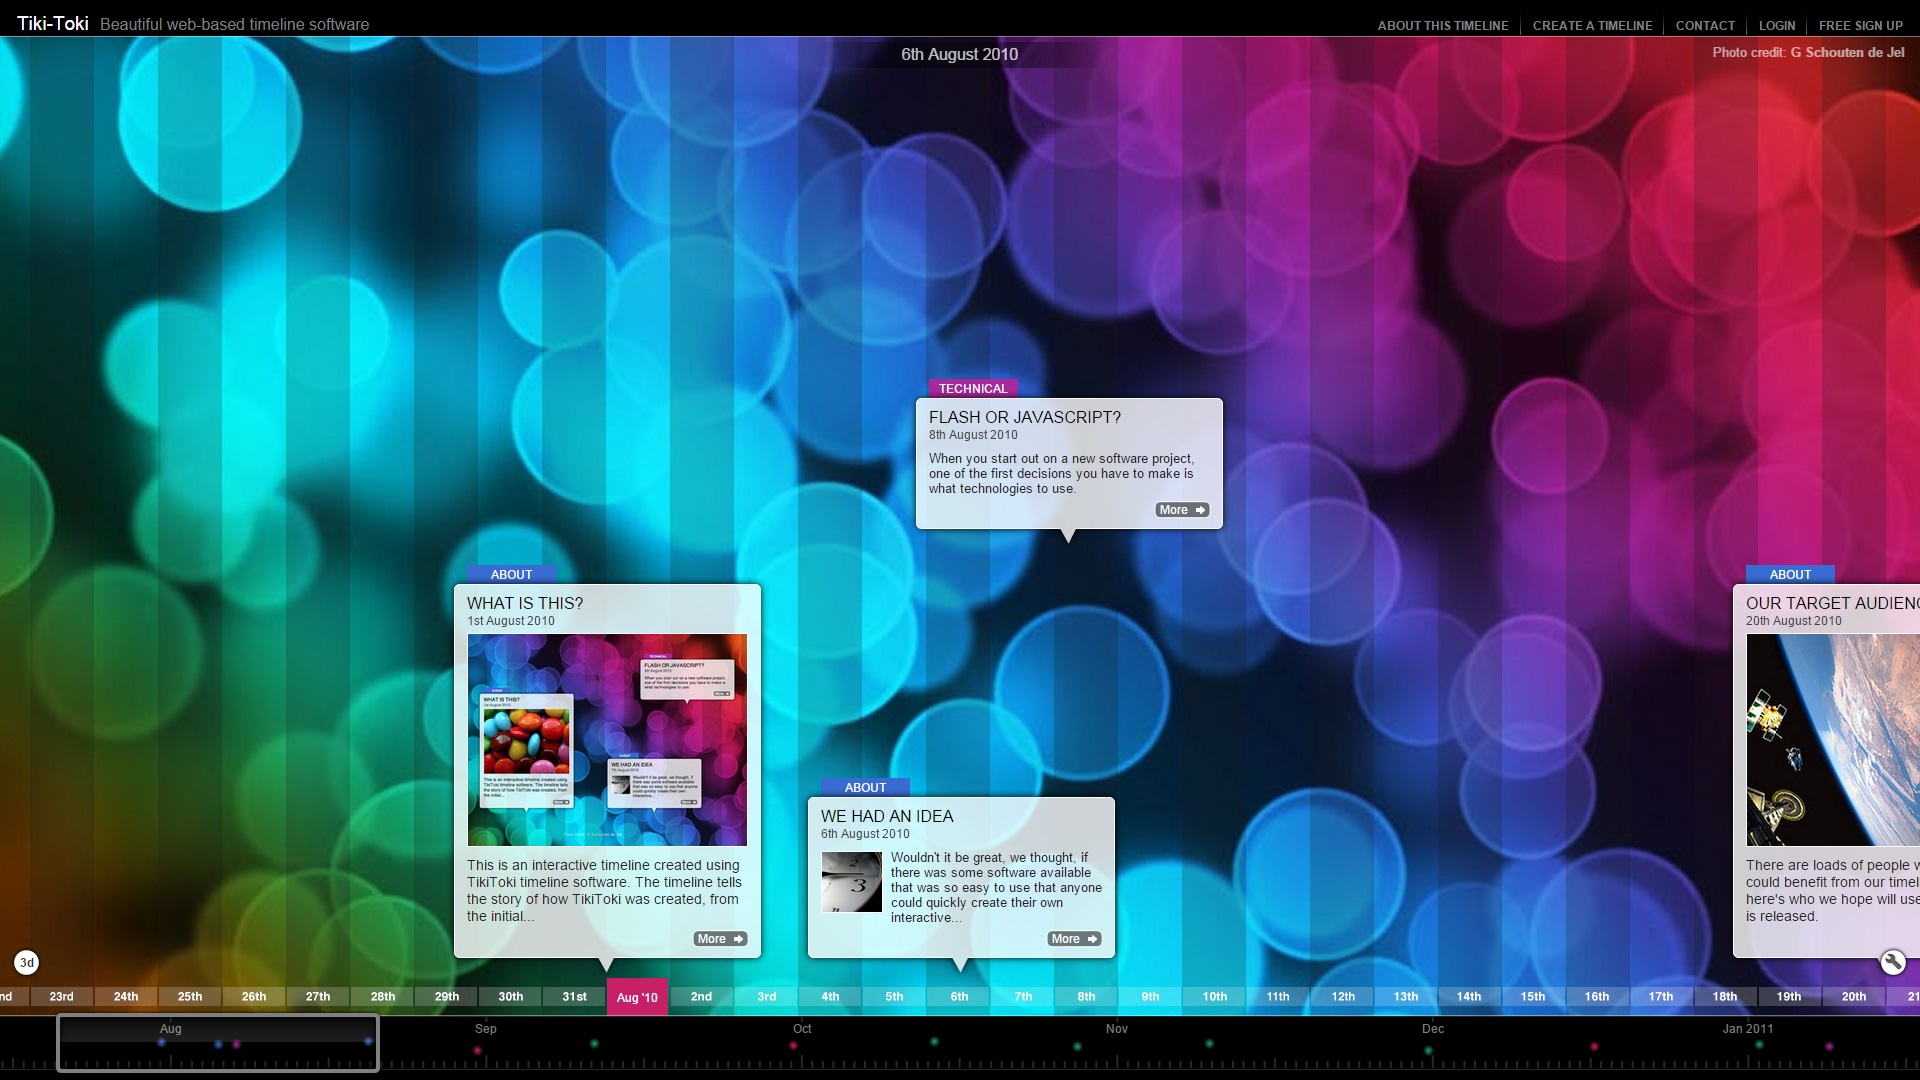This screenshot has height=1080, width=1920.
Task: Click the Tiki-Toki logo text
Action: (x=53, y=23)
